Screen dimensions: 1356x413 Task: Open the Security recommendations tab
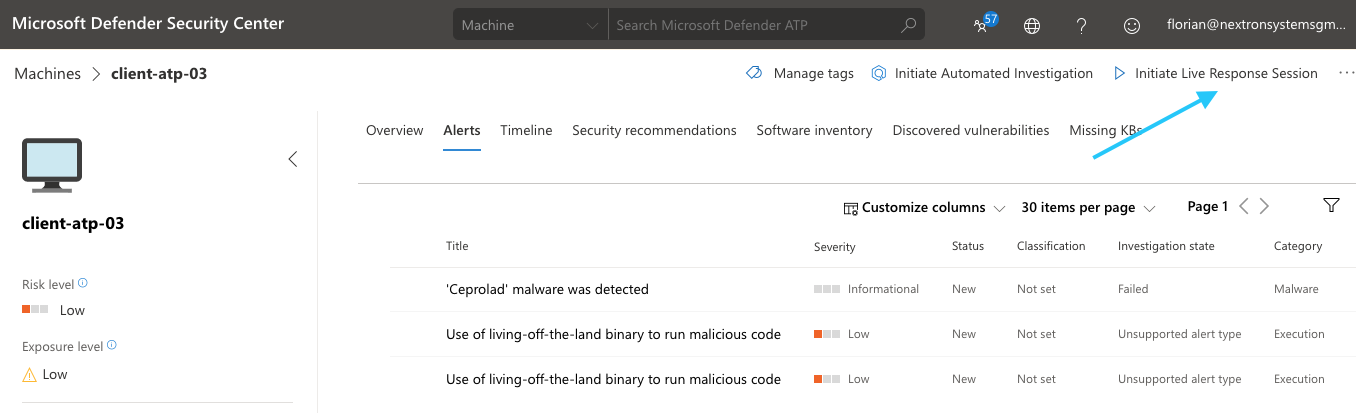(654, 130)
